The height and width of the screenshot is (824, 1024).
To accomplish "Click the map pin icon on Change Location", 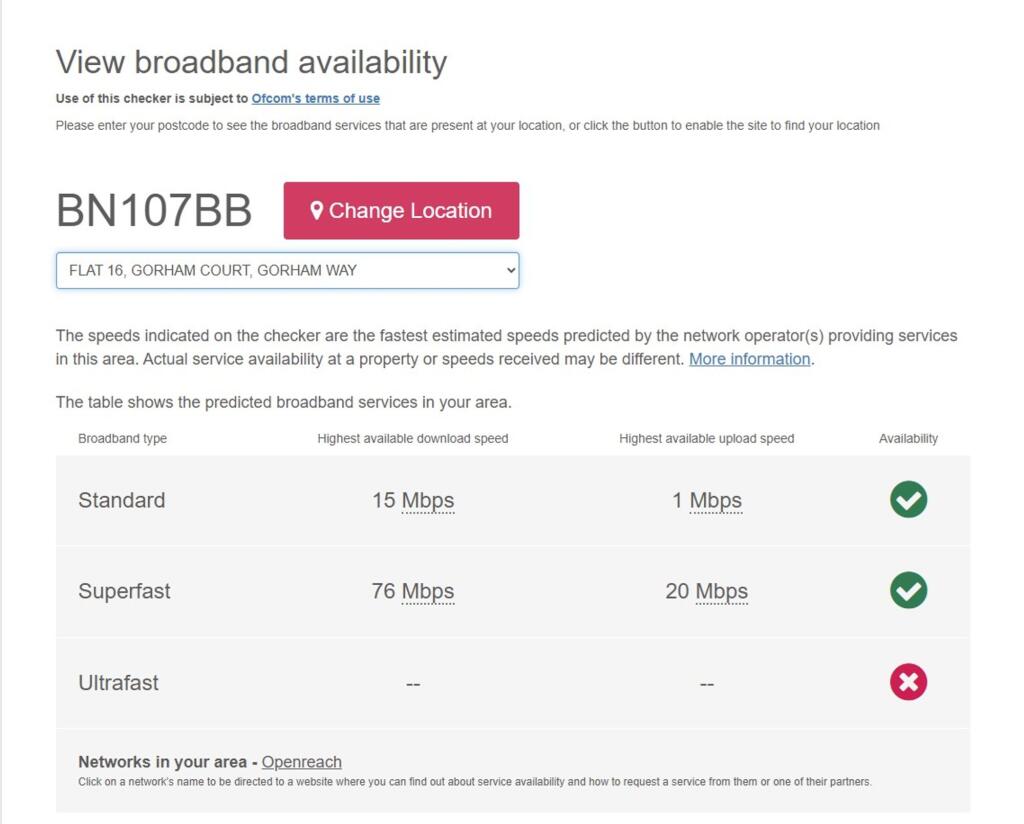I will (x=317, y=211).
